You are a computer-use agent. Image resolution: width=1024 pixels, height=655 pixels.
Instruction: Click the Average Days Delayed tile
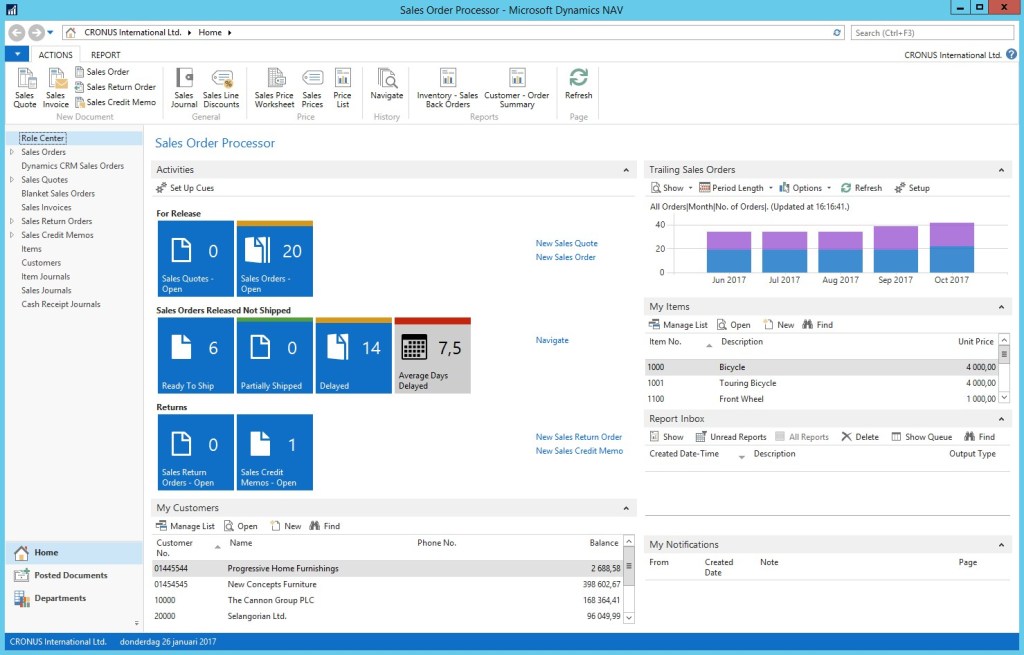432,356
